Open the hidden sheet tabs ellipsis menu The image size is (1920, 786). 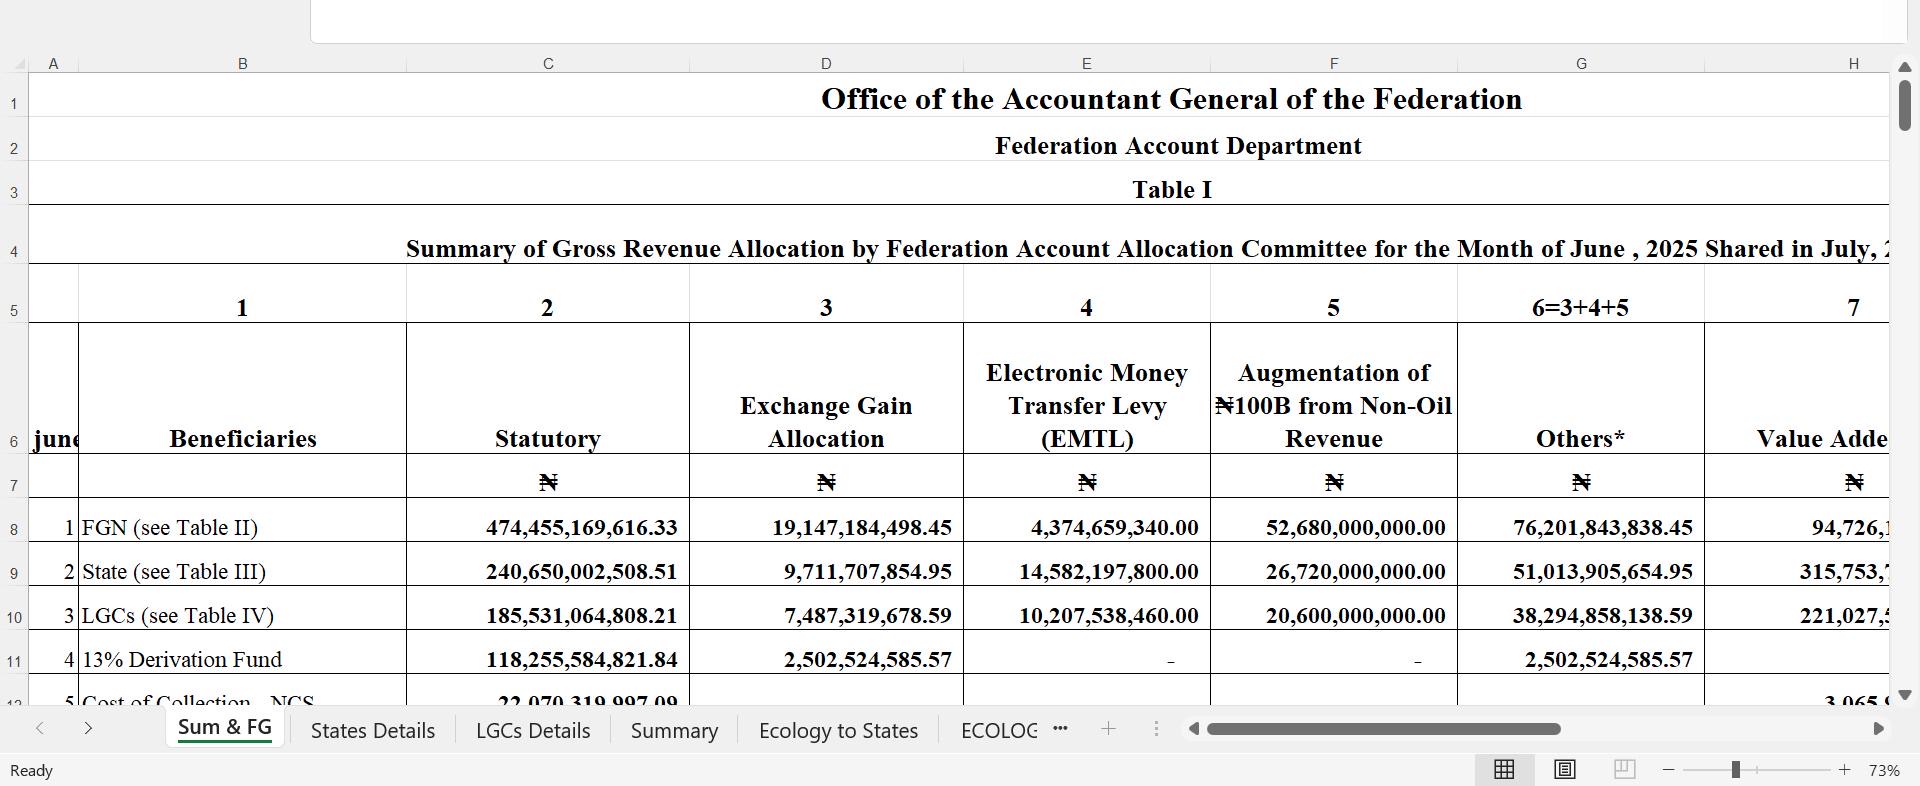tap(1061, 729)
